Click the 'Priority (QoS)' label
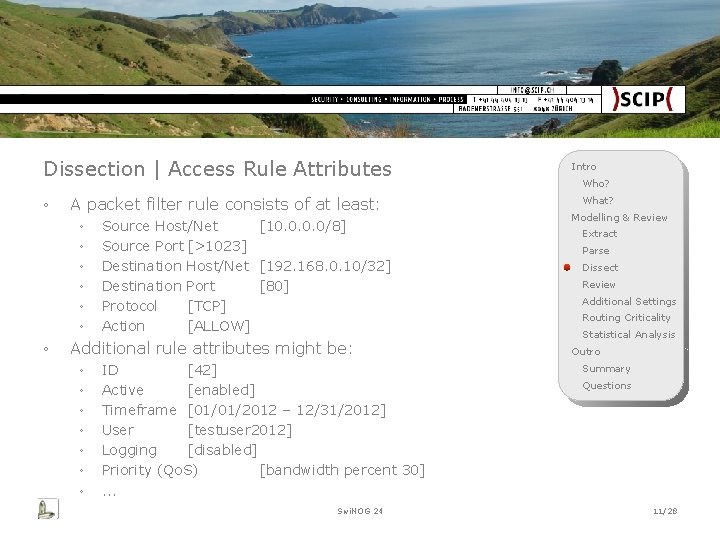720x540 pixels. coord(150,470)
